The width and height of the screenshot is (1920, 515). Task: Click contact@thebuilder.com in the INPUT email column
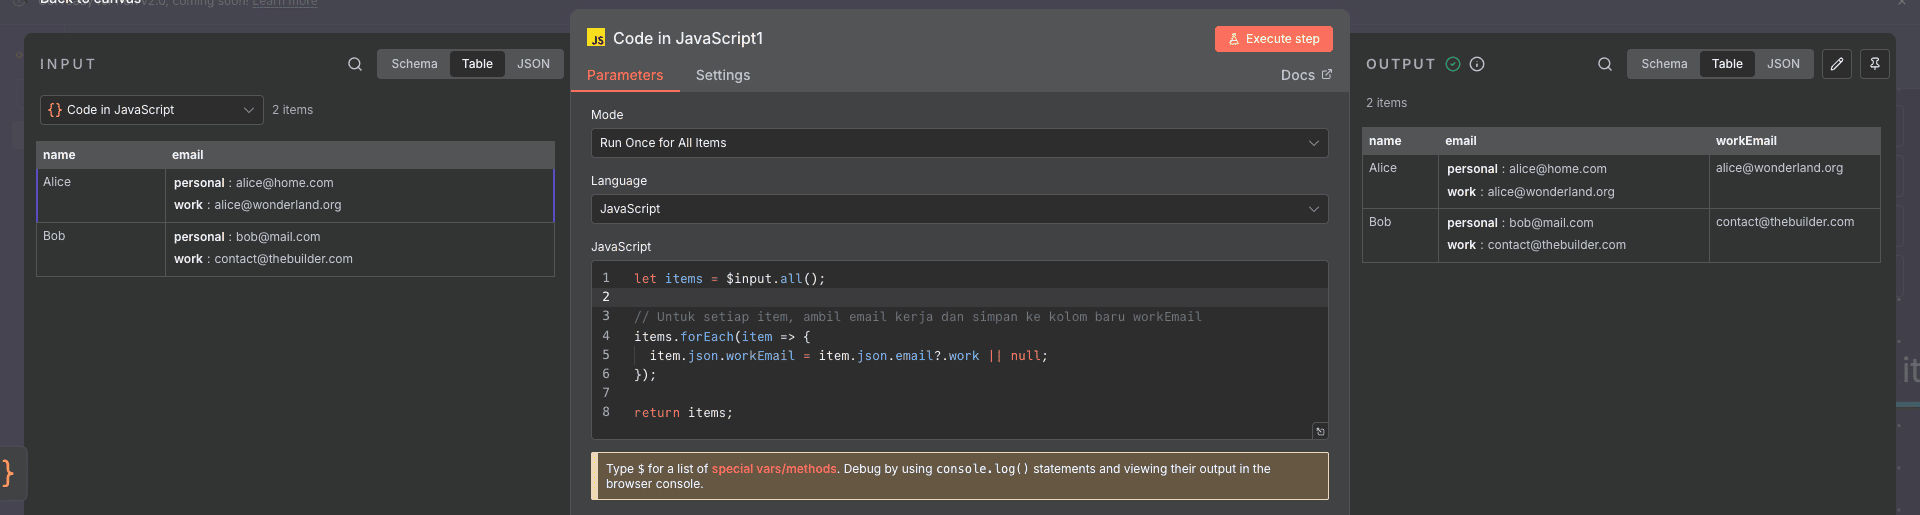(x=284, y=259)
